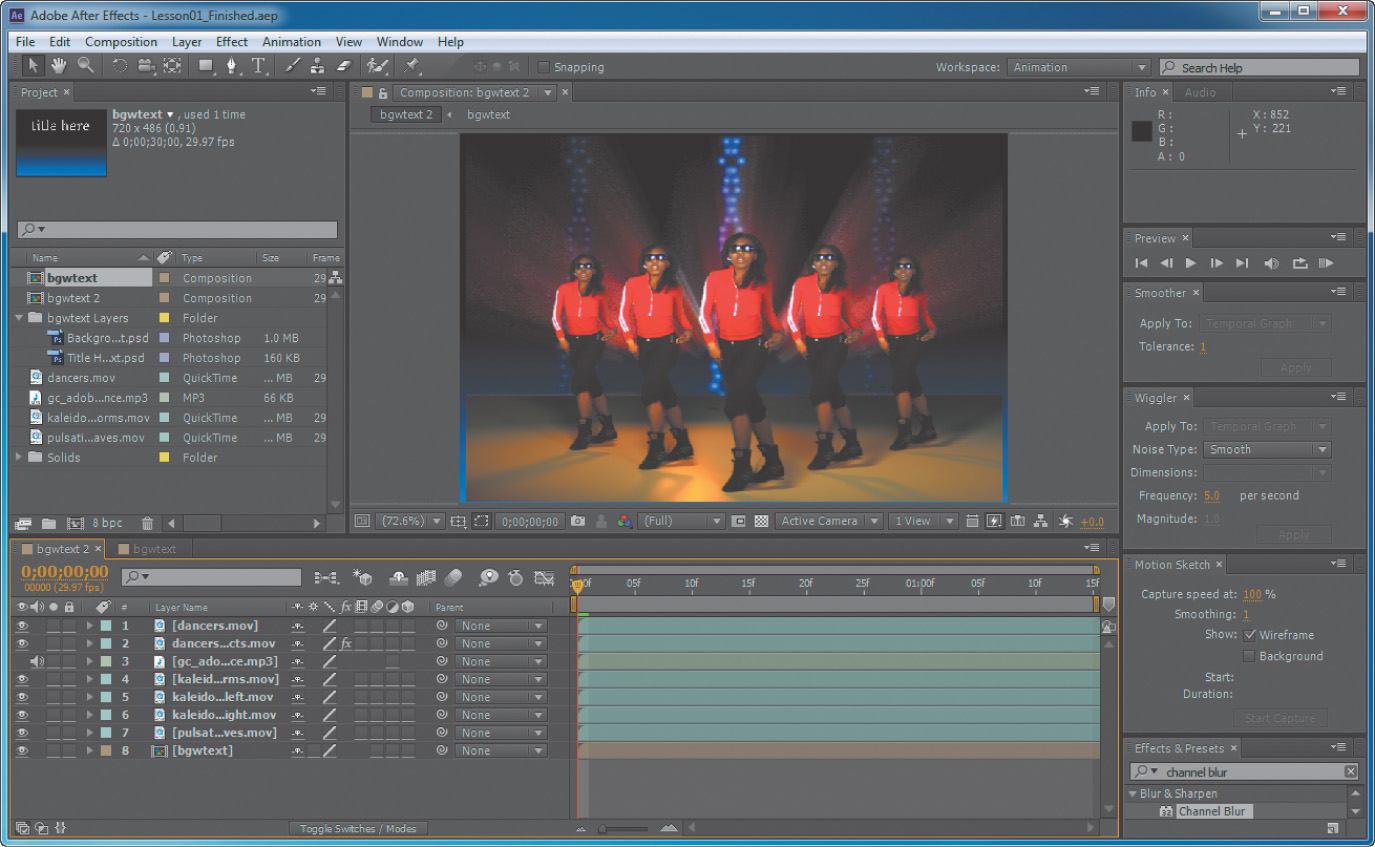Uncheck Wireframe in Motion Sketch
1375x847 pixels.
(x=1250, y=635)
